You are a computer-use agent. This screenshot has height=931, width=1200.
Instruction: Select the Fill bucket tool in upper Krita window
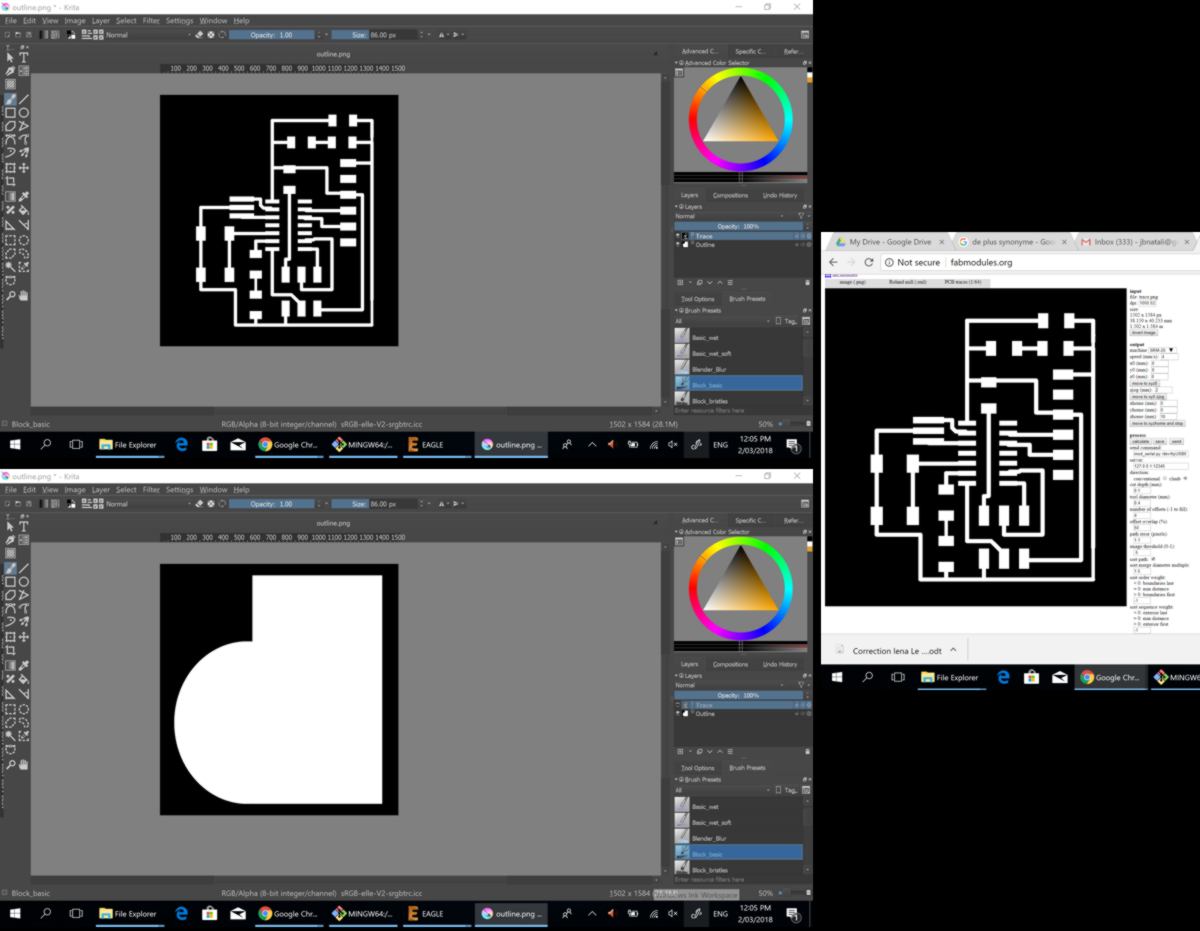click(x=25, y=210)
